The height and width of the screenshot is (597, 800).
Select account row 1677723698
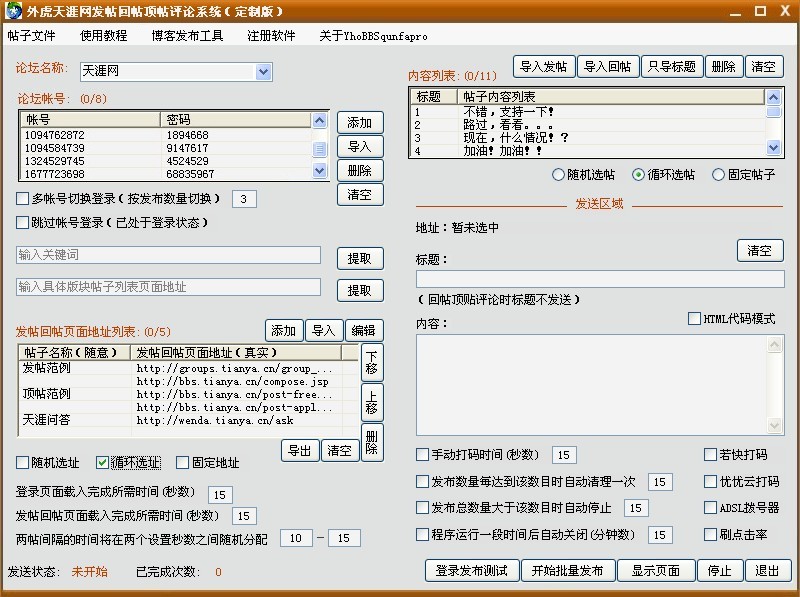click(167, 174)
